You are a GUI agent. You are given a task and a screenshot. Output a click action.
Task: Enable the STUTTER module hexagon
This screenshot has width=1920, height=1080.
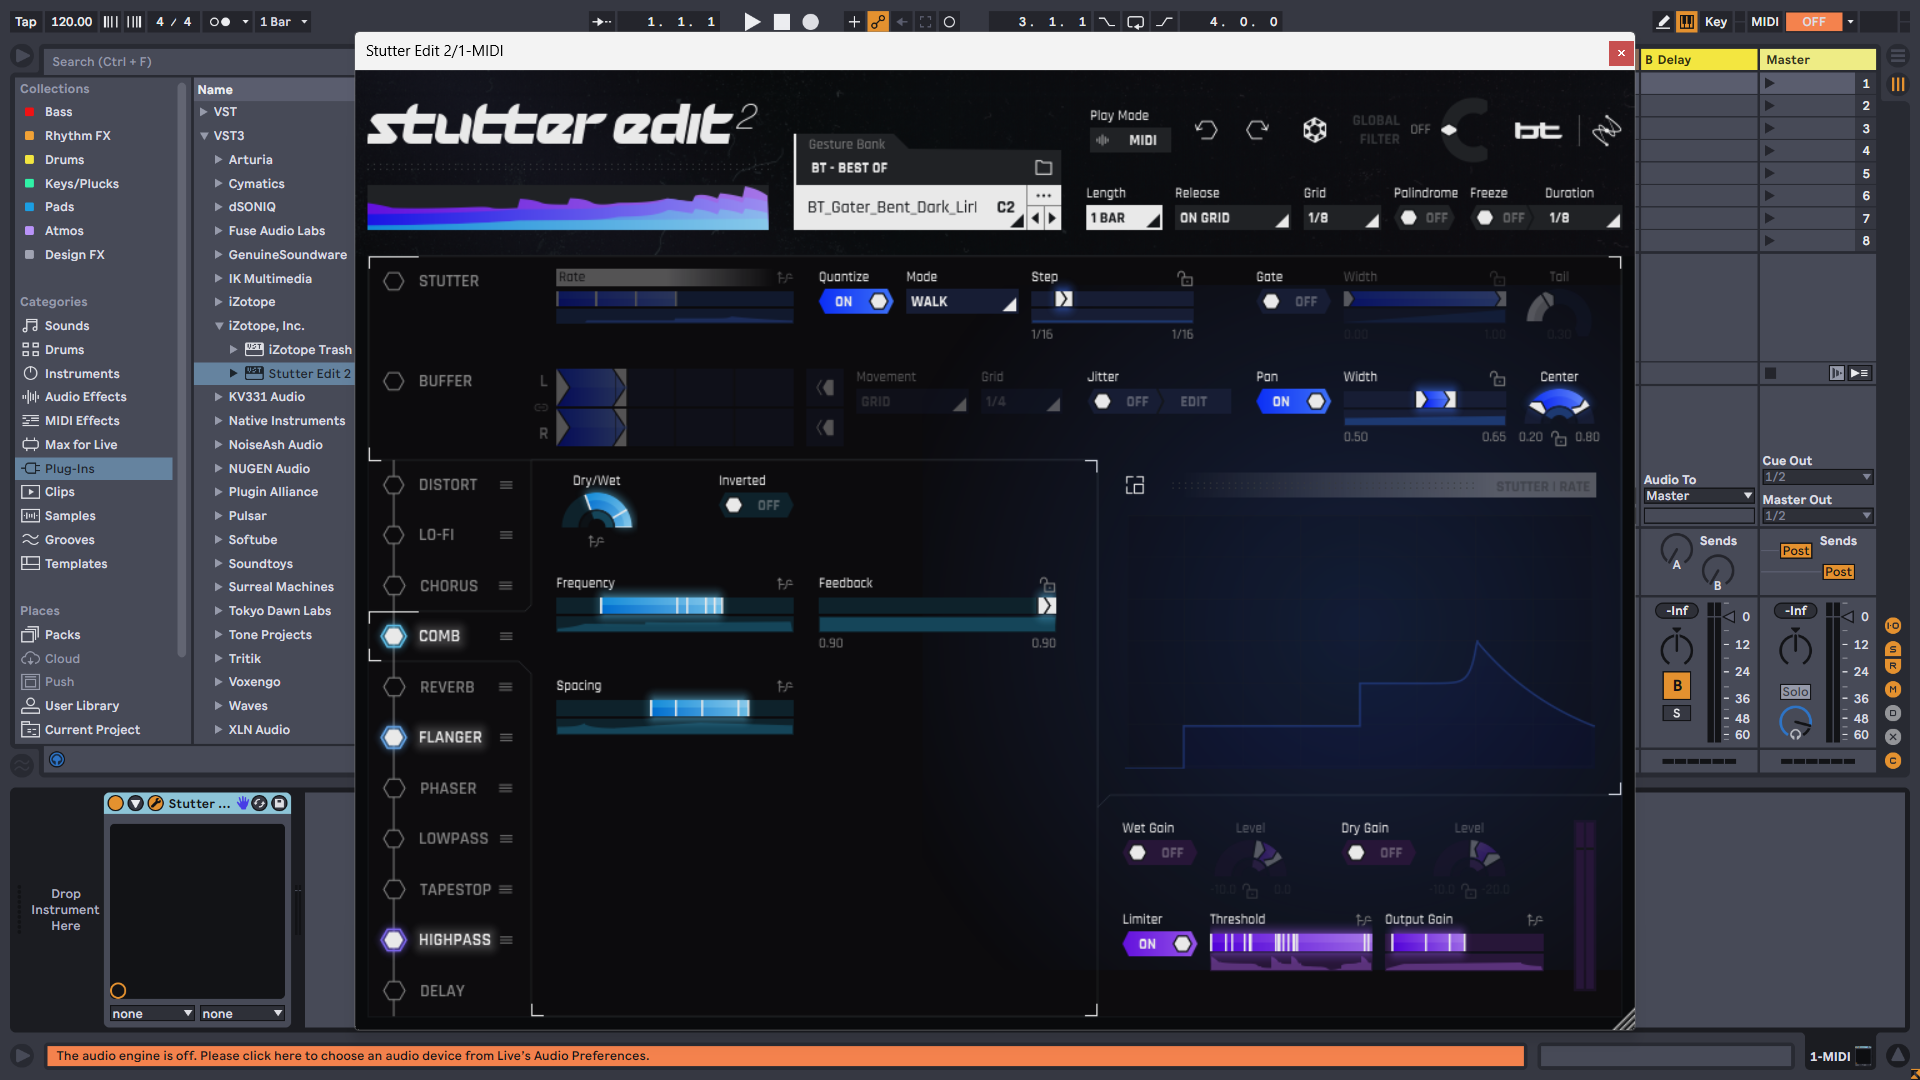point(394,281)
